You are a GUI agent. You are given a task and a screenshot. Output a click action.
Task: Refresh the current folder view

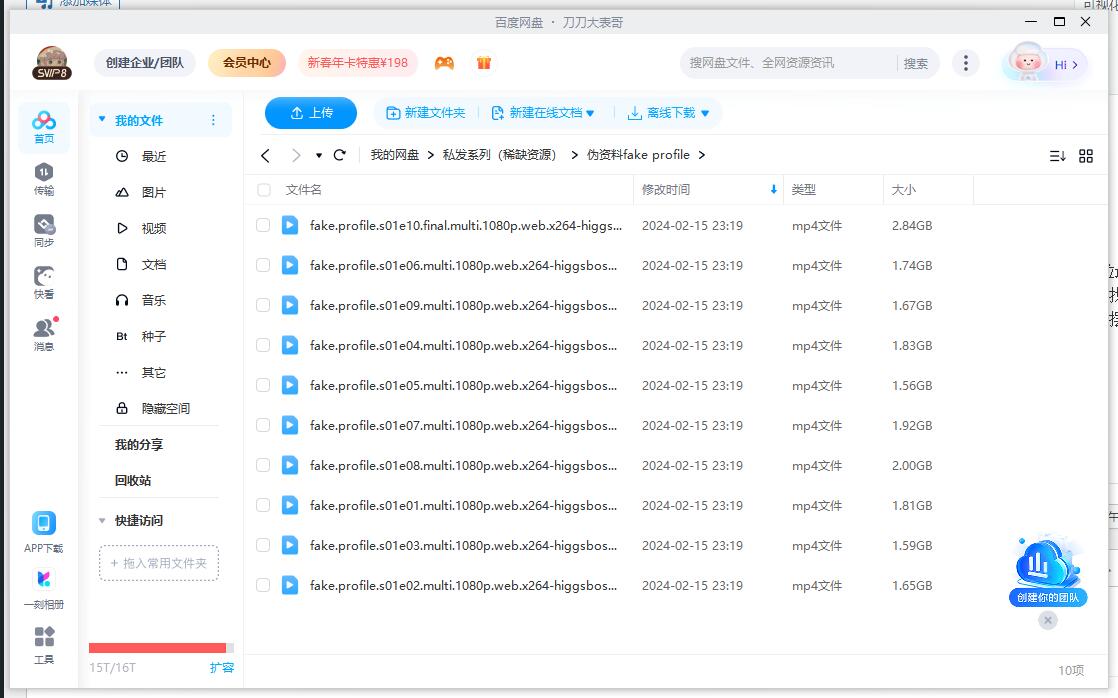(339, 155)
